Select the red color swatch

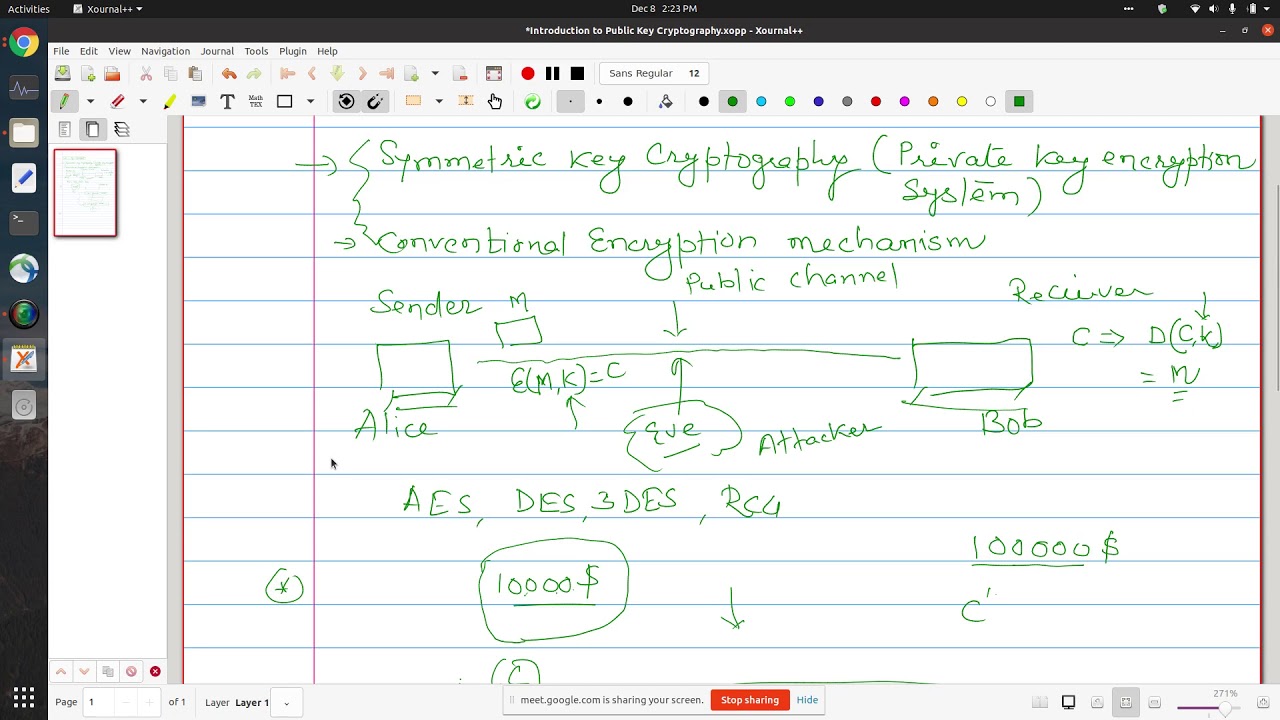tap(876, 101)
